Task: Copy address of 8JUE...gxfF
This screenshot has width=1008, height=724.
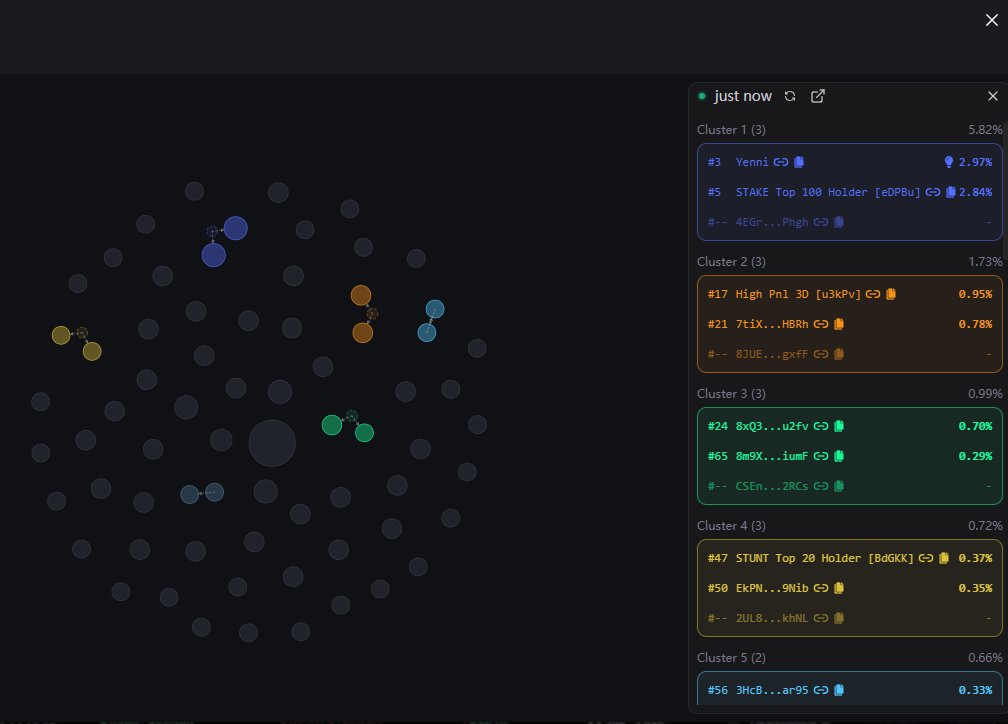Action: click(839, 354)
